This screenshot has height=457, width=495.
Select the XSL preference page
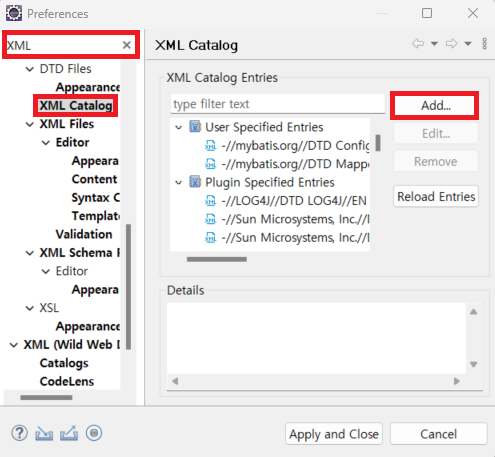(49, 308)
